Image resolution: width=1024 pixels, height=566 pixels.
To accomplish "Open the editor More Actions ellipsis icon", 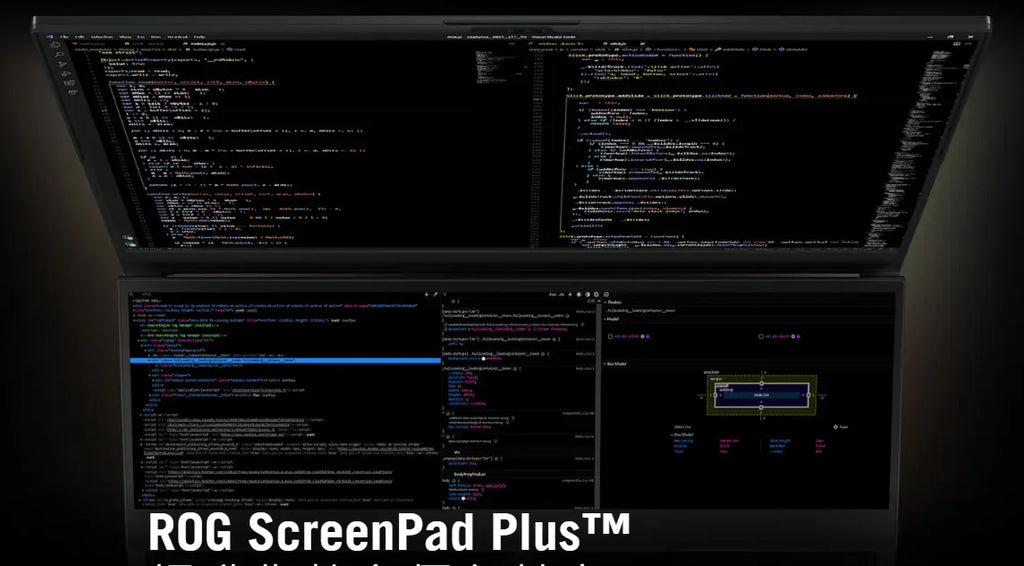I will coord(967,44).
